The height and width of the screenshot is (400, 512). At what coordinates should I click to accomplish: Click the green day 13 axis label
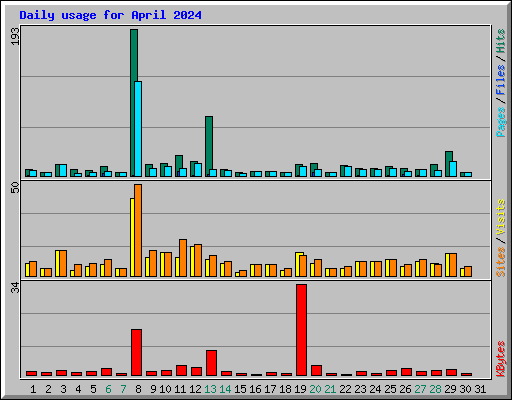pyautogui.click(x=210, y=389)
